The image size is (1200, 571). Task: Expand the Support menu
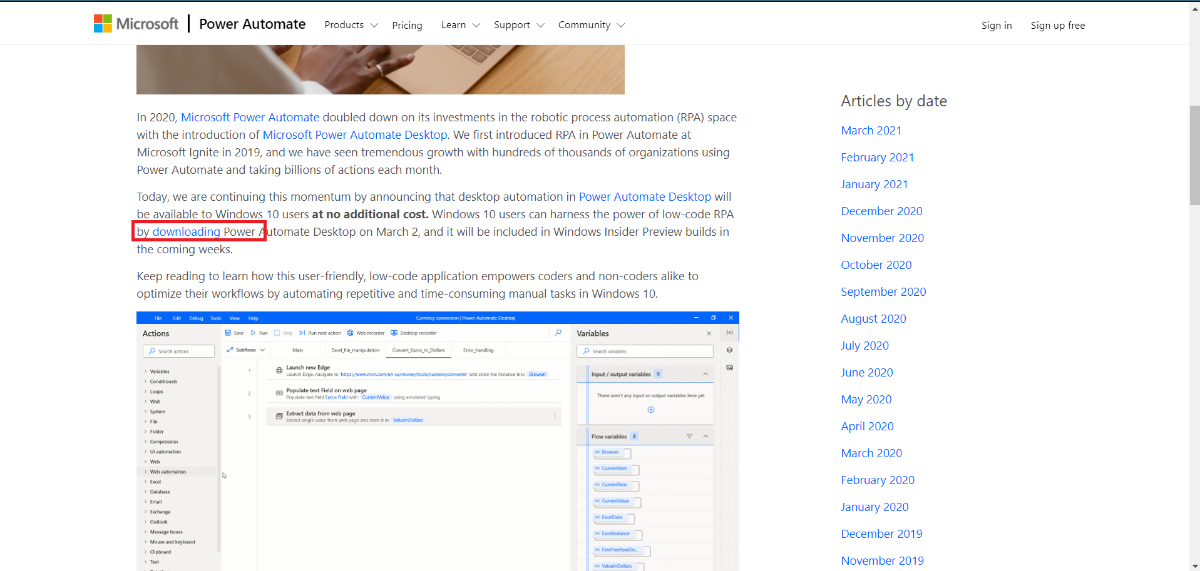pyautogui.click(x=519, y=25)
